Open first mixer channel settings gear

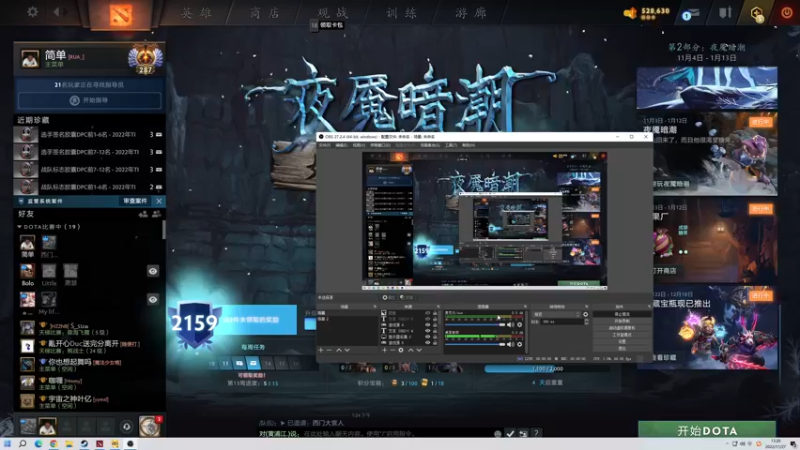pos(520,324)
